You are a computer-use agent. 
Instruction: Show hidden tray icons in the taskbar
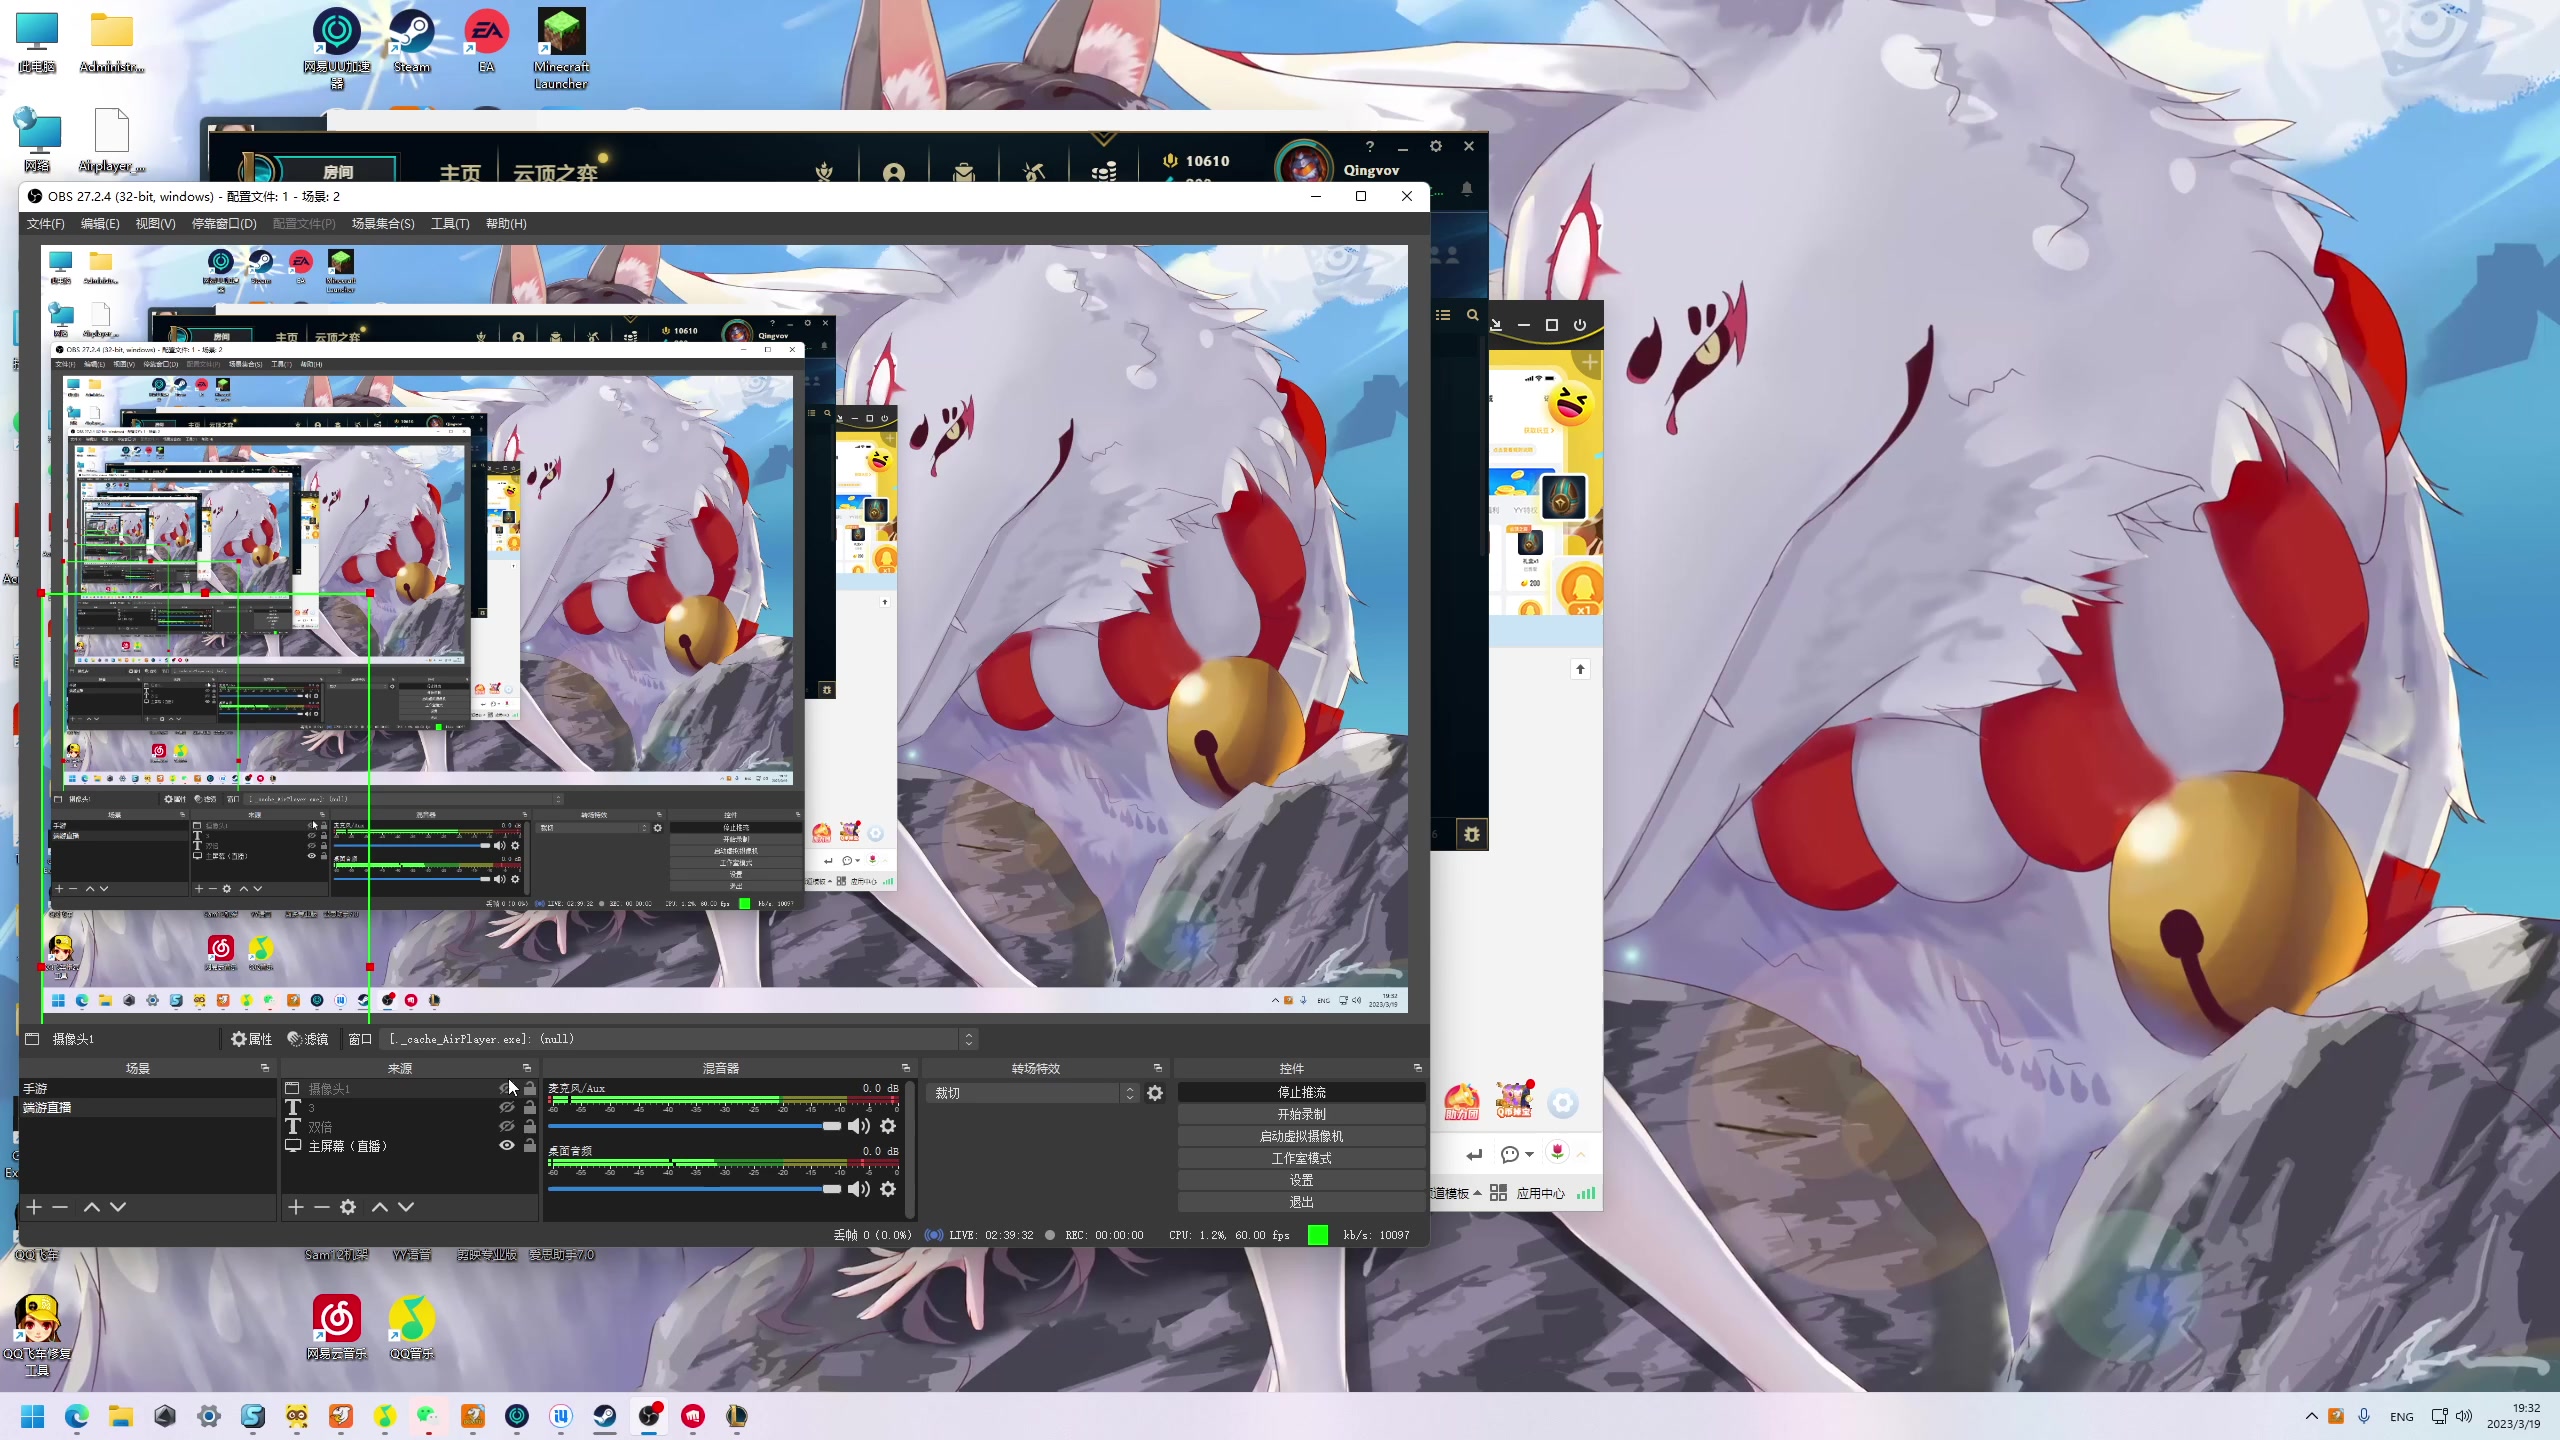pyautogui.click(x=2311, y=1416)
